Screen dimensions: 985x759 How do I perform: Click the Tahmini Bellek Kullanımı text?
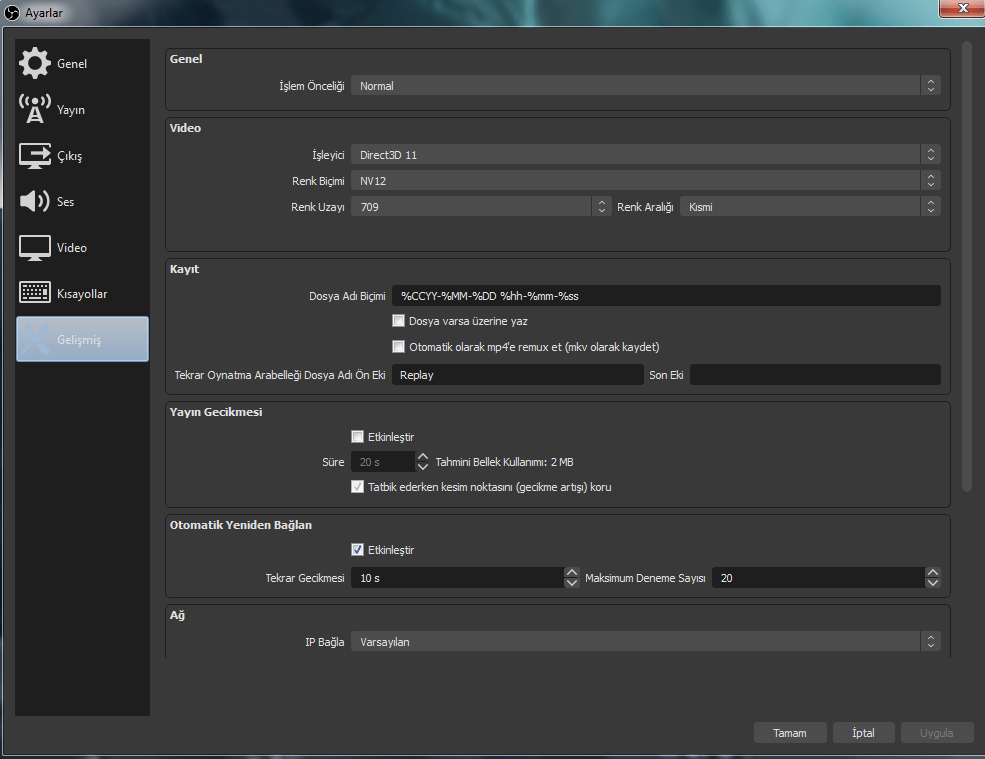coord(504,462)
